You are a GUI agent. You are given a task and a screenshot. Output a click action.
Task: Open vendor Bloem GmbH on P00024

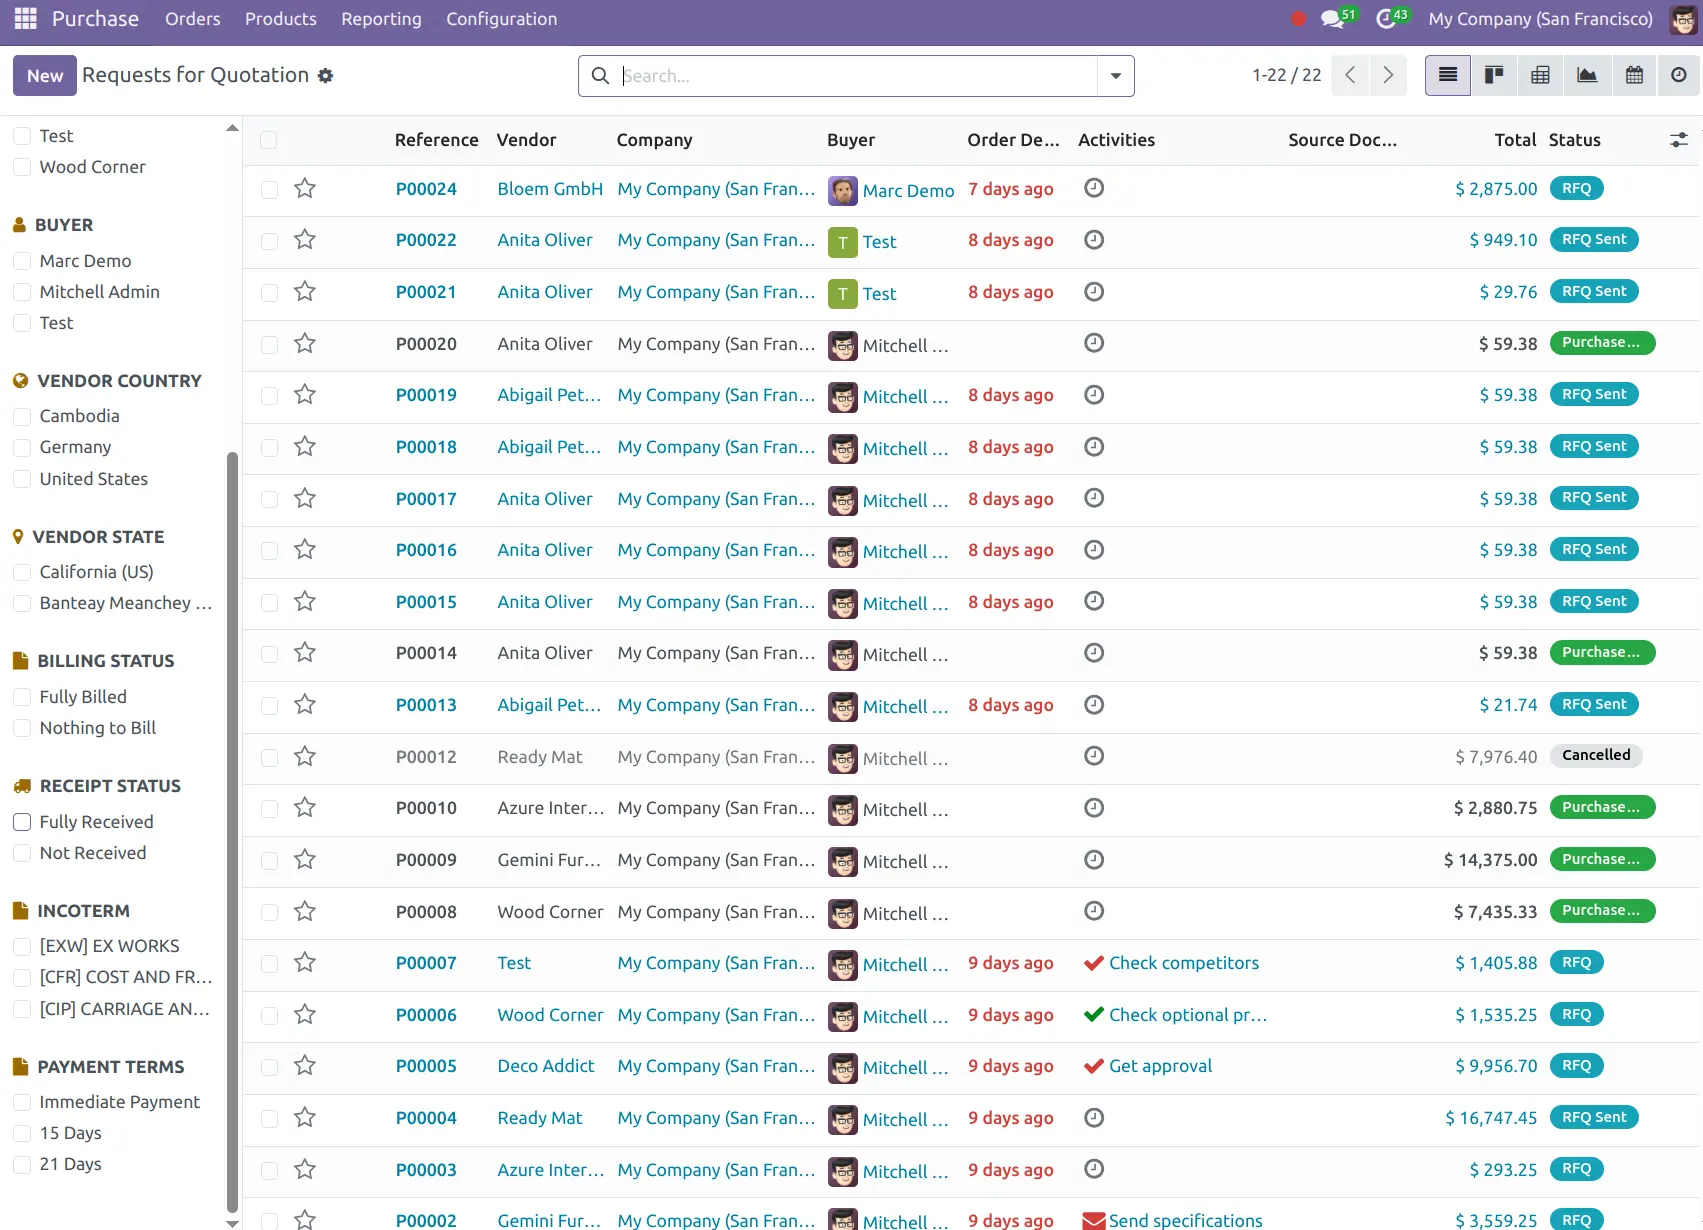click(x=550, y=189)
